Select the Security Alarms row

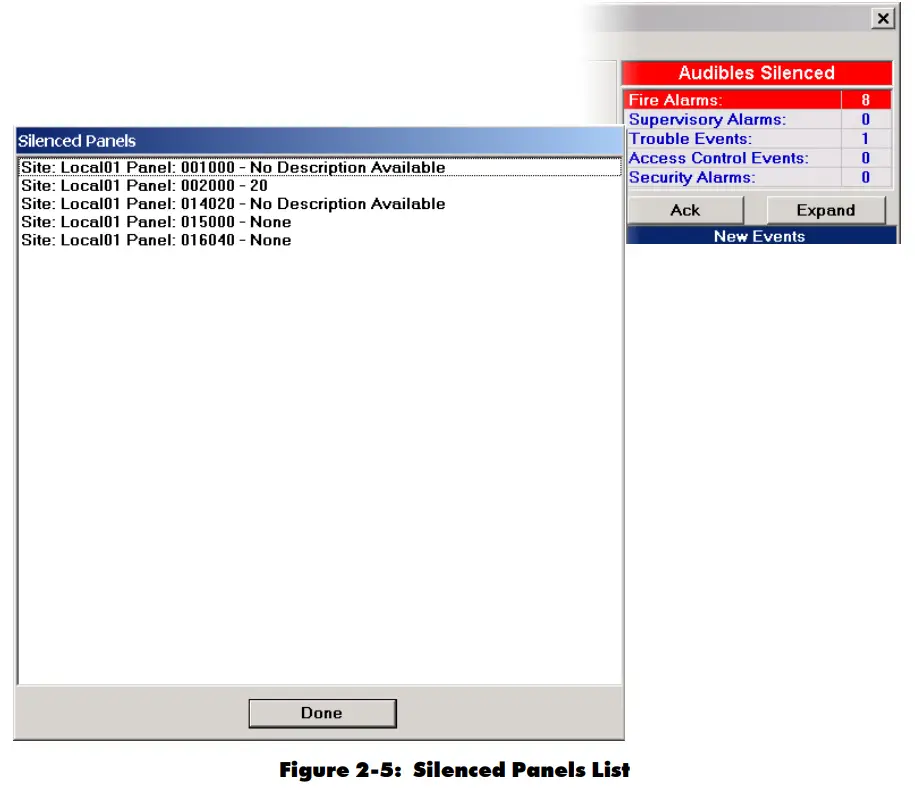pos(700,176)
